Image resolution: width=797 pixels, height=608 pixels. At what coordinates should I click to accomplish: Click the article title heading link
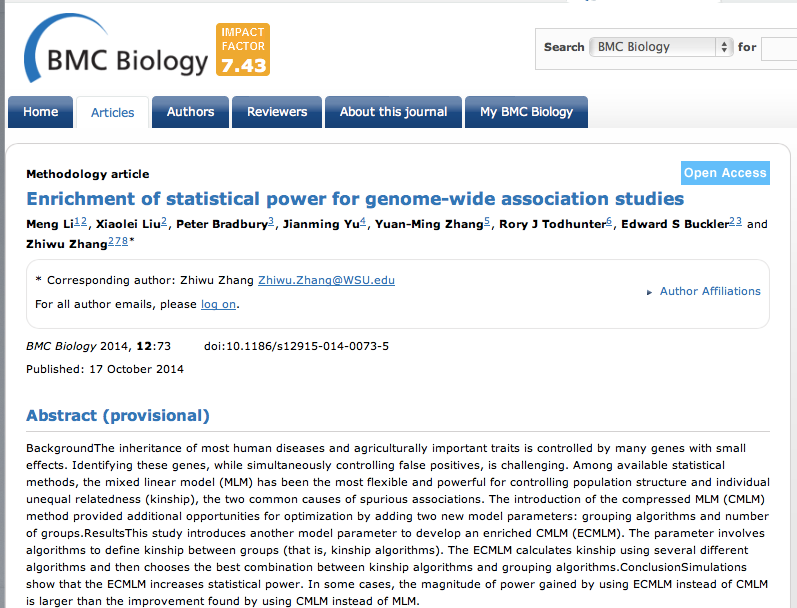(x=354, y=199)
